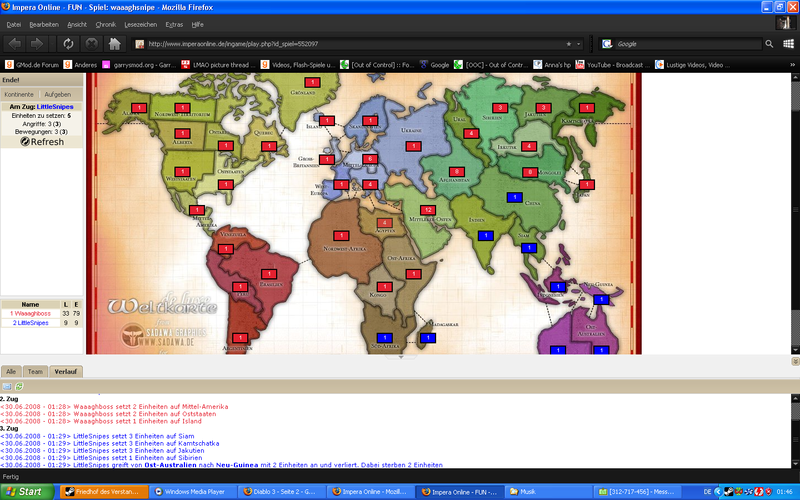Screen dimensions: 800x500
Task: Open GMod.de Forum bookmark
Action: [x=32, y=65]
